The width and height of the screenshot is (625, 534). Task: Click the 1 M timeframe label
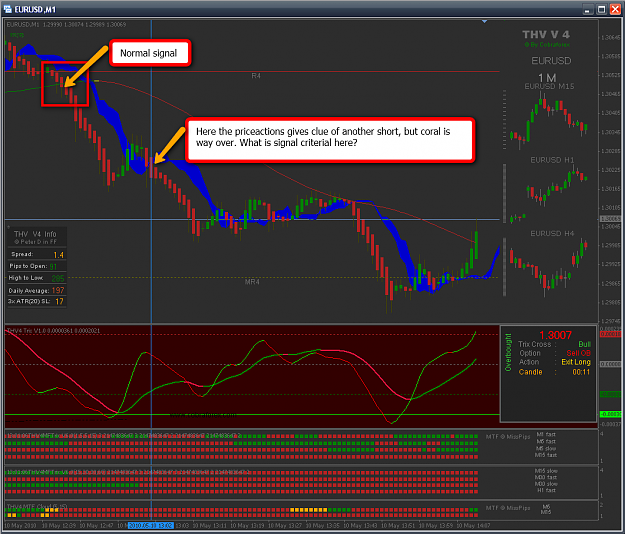547,77
